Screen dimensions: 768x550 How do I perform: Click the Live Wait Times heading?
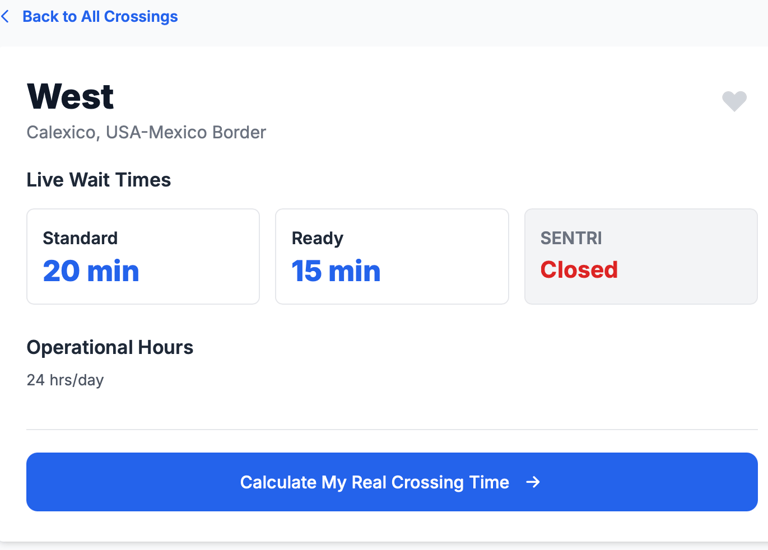click(98, 180)
